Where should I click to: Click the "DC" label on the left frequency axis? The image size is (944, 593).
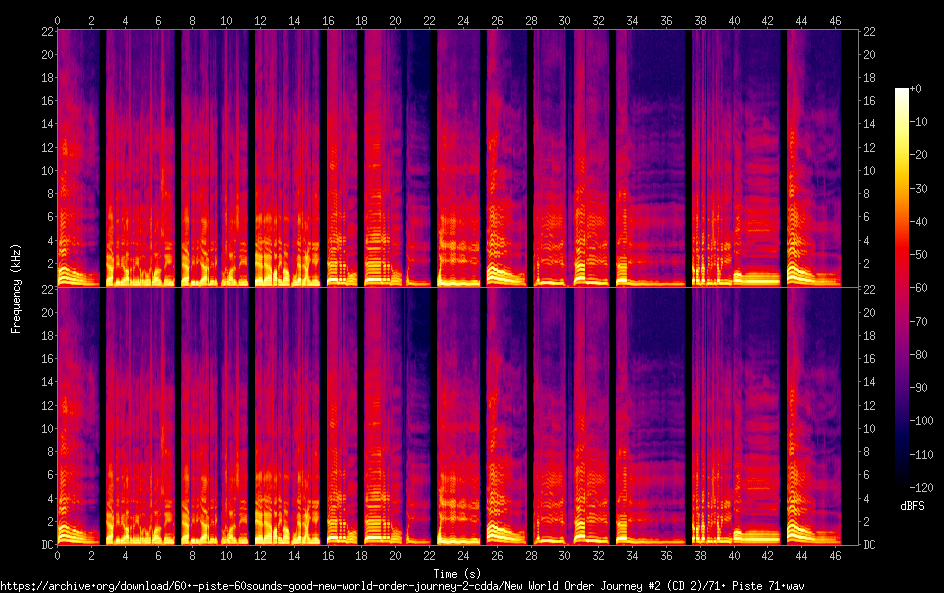pyautogui.click(x=48, y=545)
